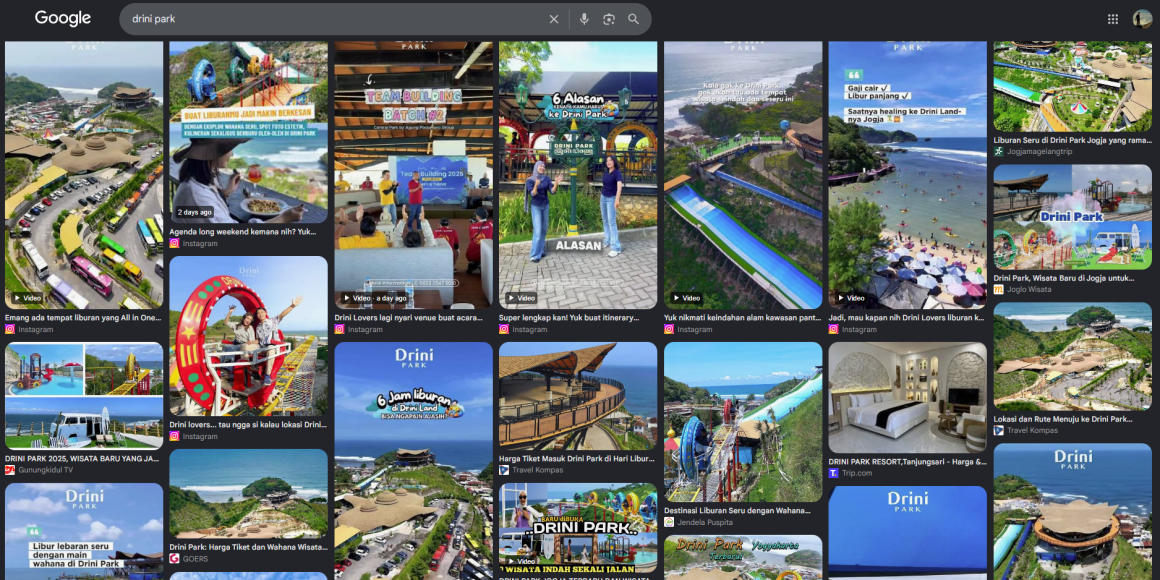Open 'Harga Tiket Masuk Drini Park di Hari Libur' caption
The image size is (1160, 580).
pos(577,458)
